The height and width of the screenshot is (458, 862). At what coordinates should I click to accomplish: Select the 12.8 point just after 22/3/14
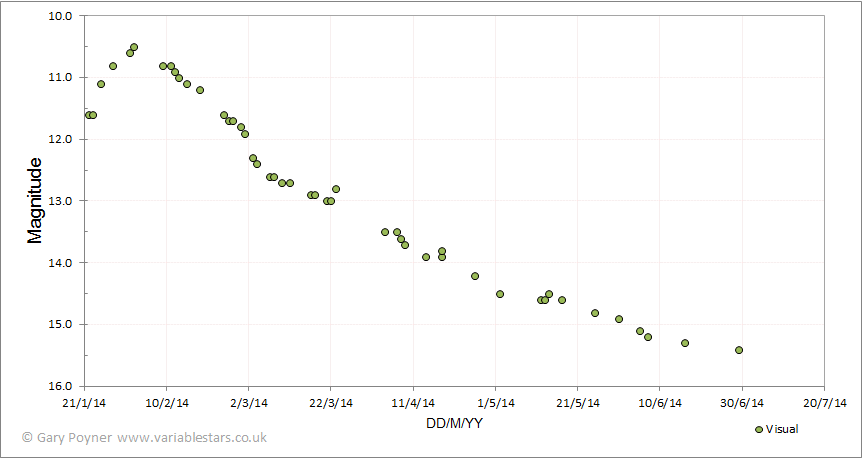click(336, 189)
